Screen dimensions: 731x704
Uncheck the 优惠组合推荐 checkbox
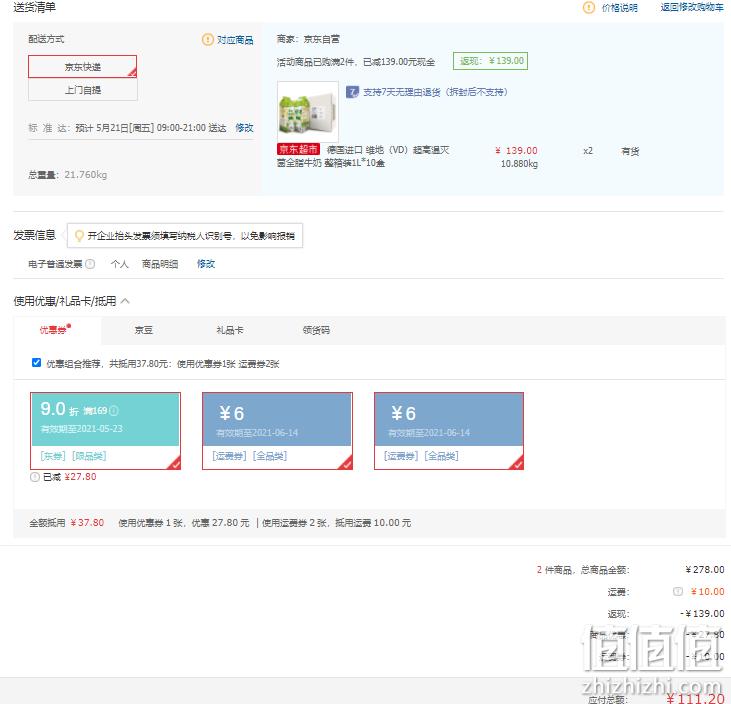point(36,363)
